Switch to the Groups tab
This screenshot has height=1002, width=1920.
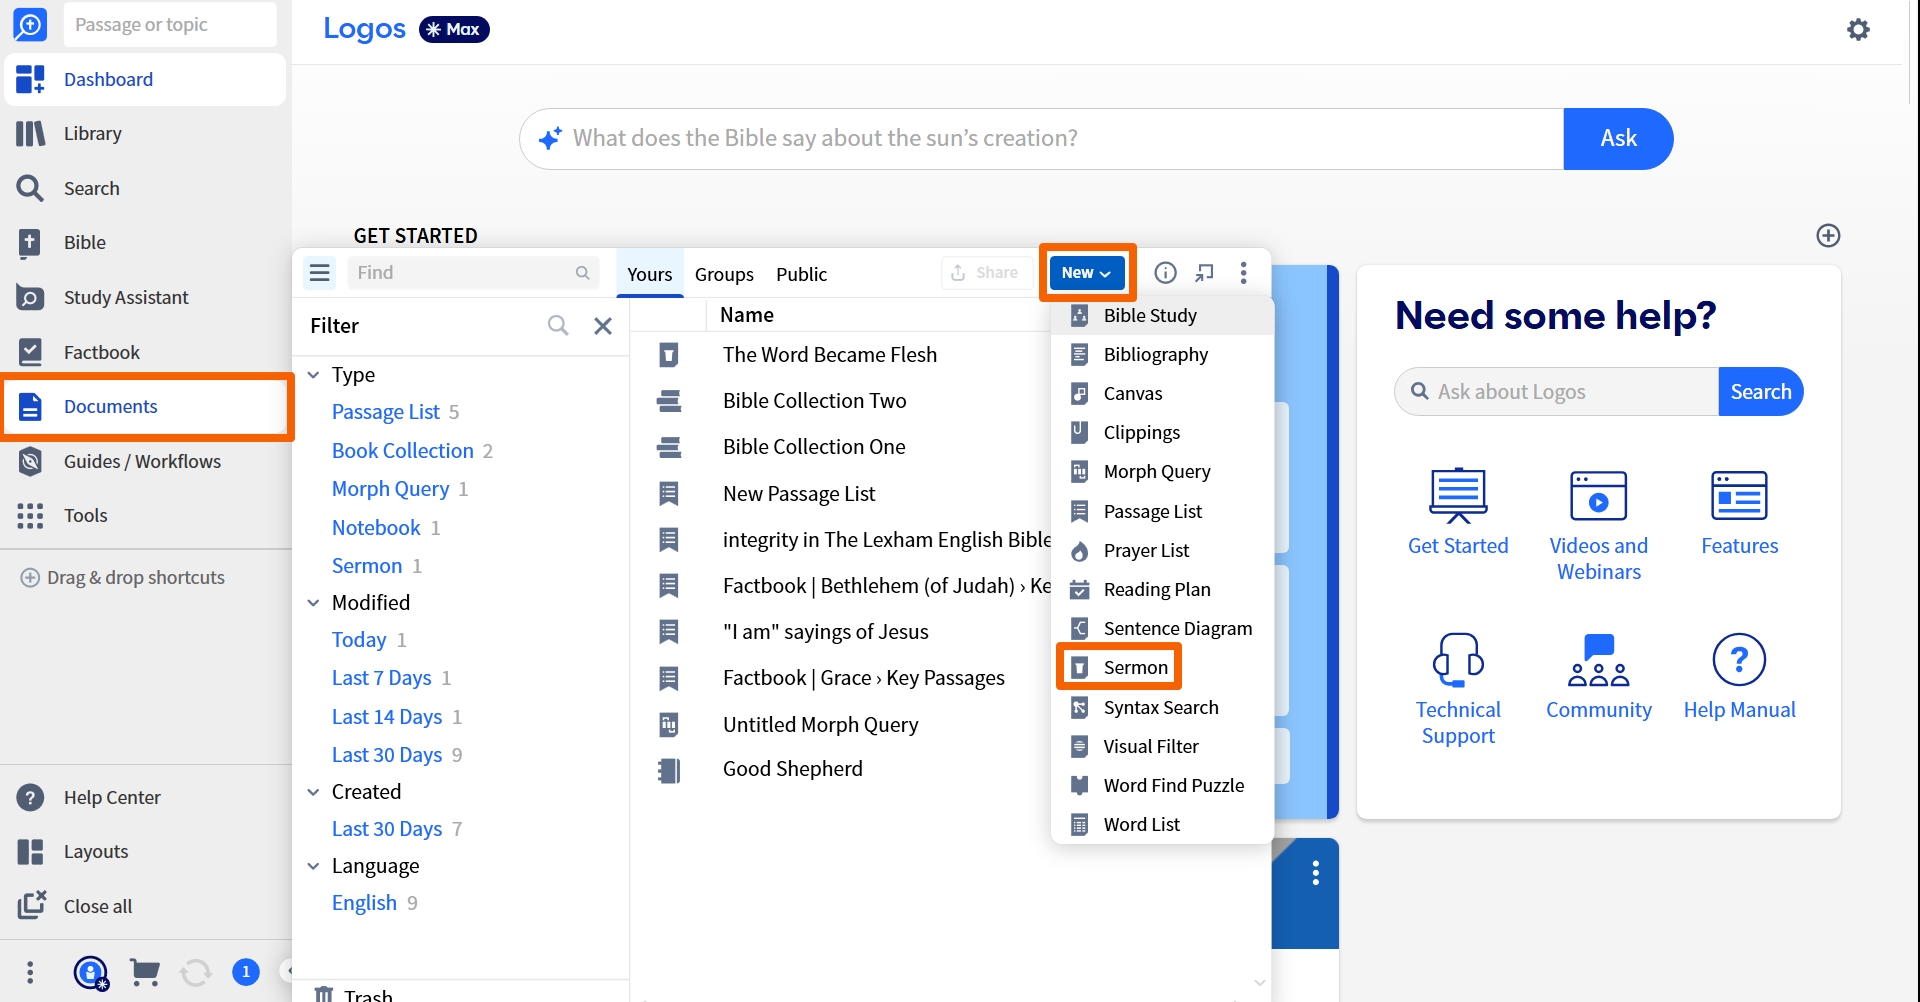(x=724, y=274)
